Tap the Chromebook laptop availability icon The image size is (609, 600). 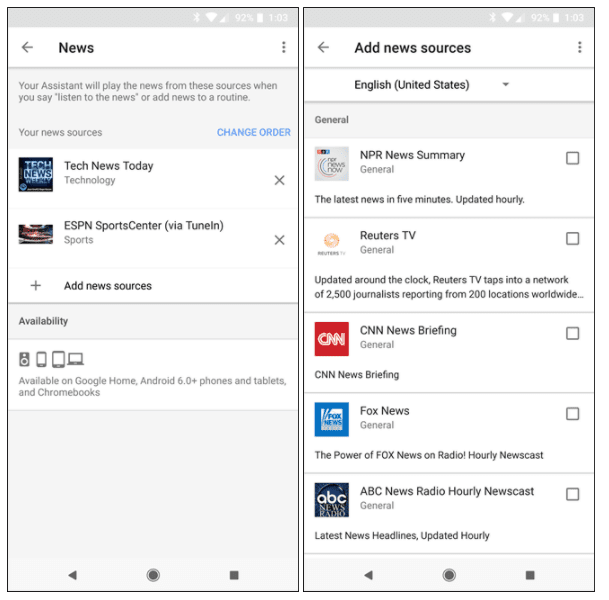(x=75, y=359)
